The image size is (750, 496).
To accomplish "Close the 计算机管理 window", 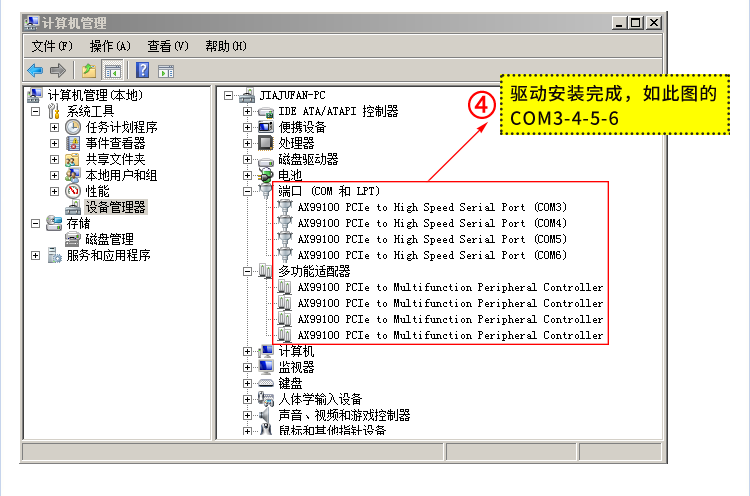I will tap(654, 22).
